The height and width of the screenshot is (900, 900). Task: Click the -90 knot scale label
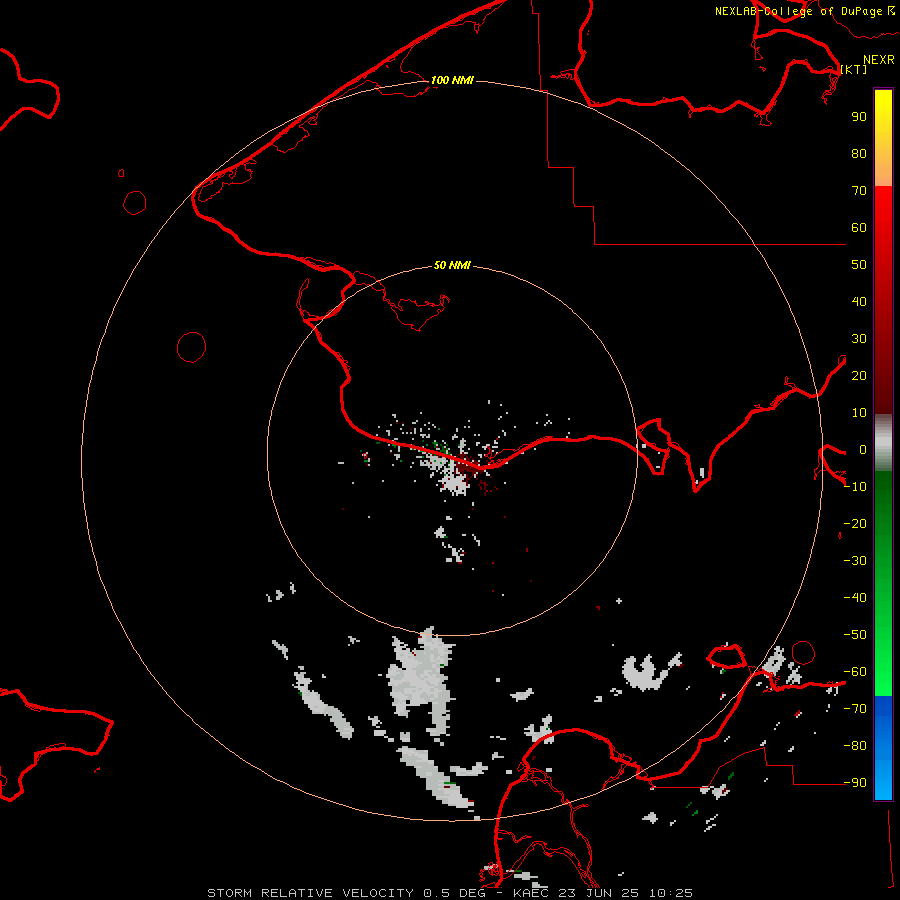click(855, 783)
